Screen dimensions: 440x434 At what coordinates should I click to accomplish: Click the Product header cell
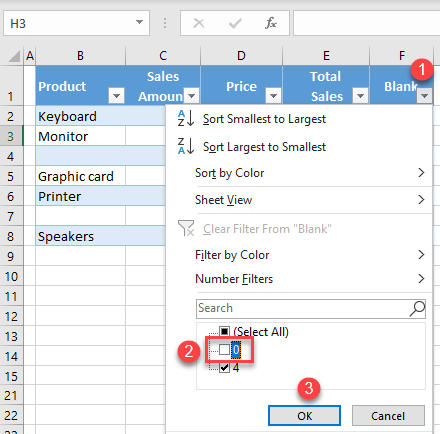point(80,85)
